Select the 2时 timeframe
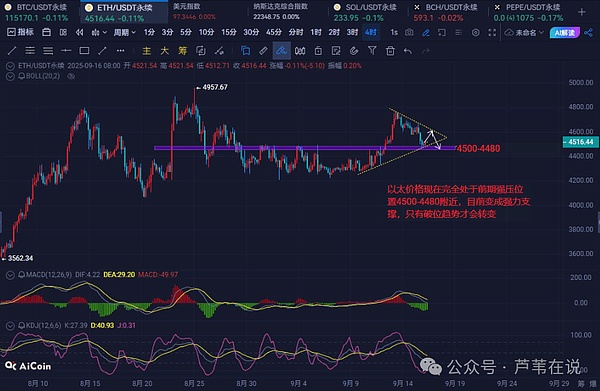This screenshot has width=600, height=391. pos(334,33)
